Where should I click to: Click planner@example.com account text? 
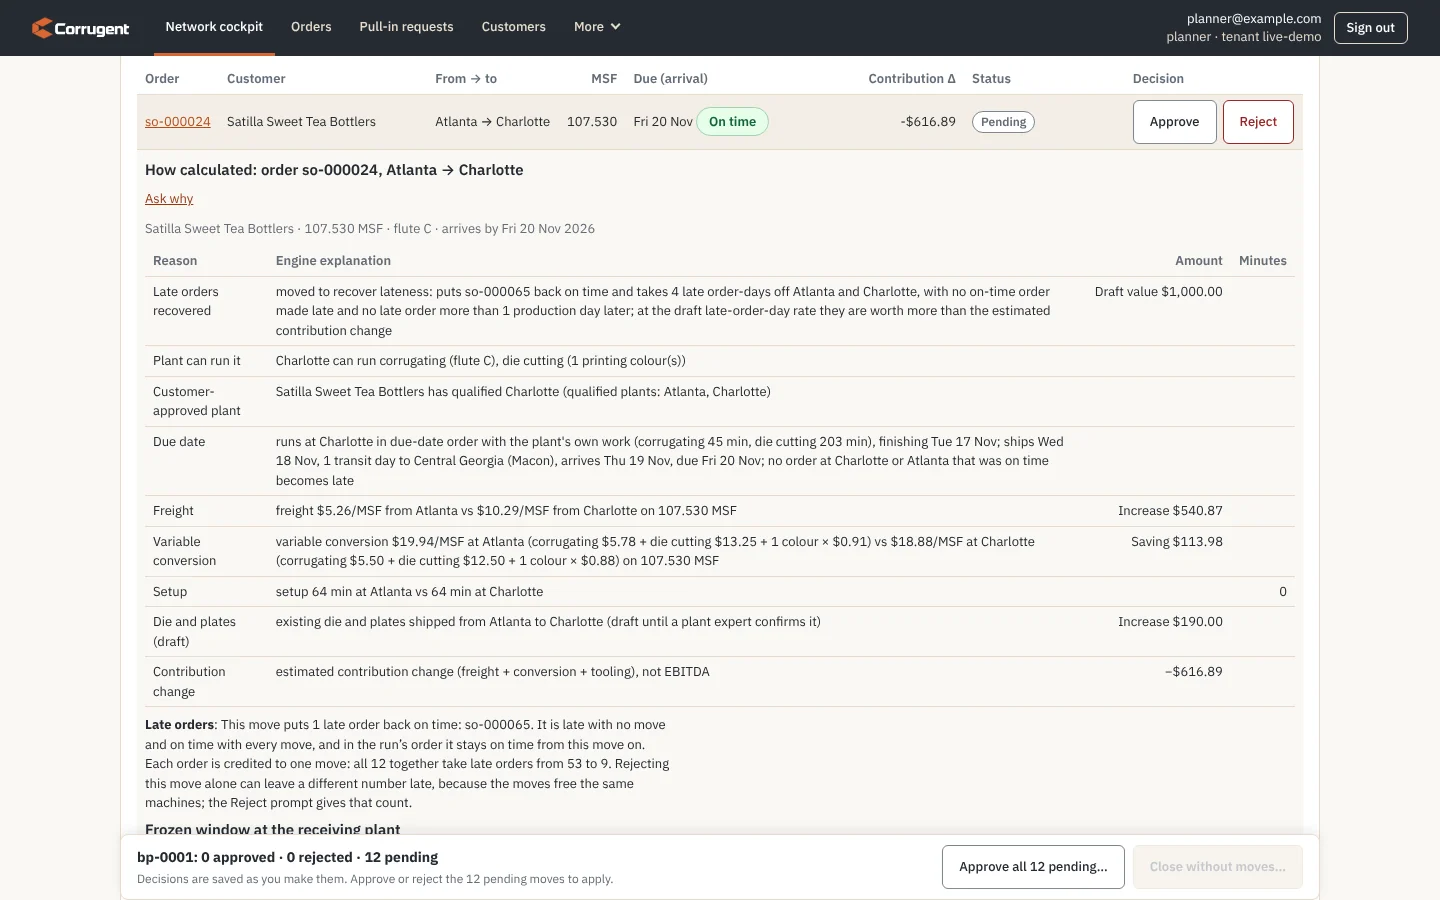click(1254, 19)
